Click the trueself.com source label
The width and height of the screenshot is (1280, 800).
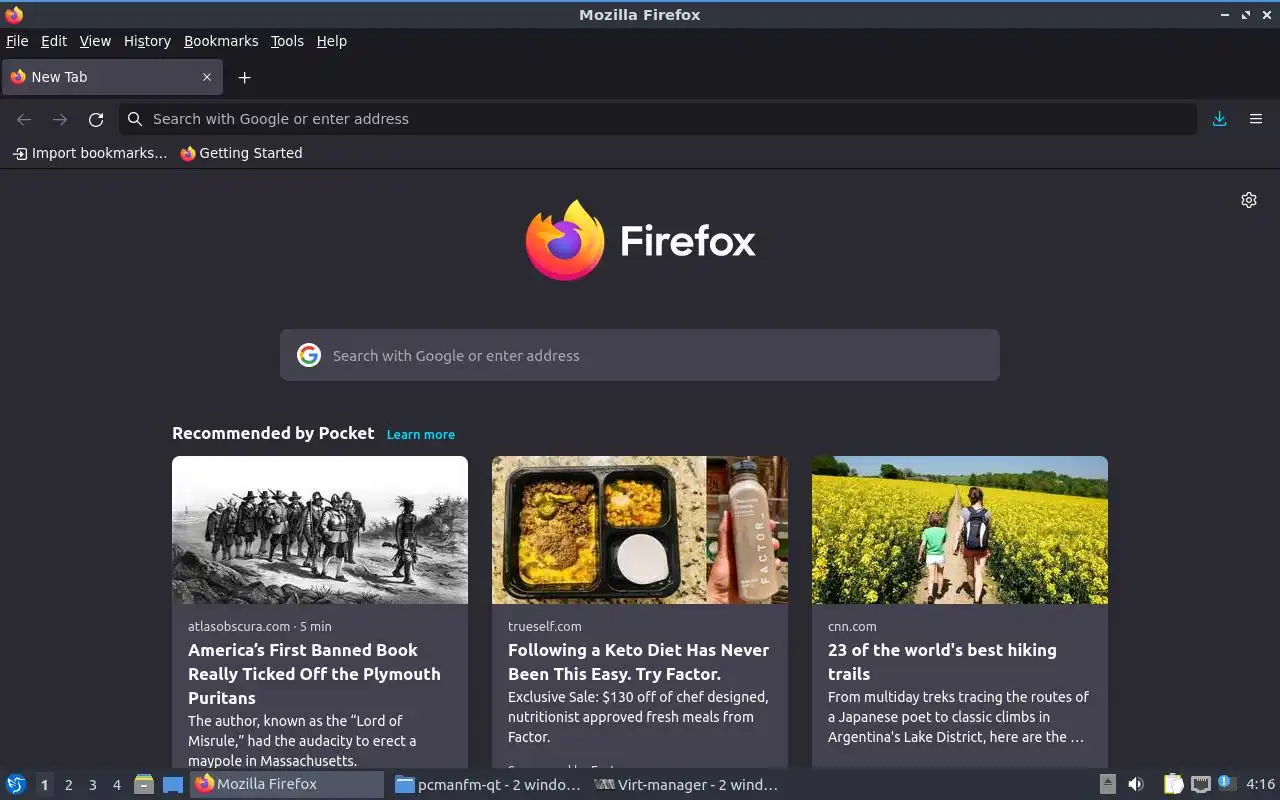coord(544,626)
